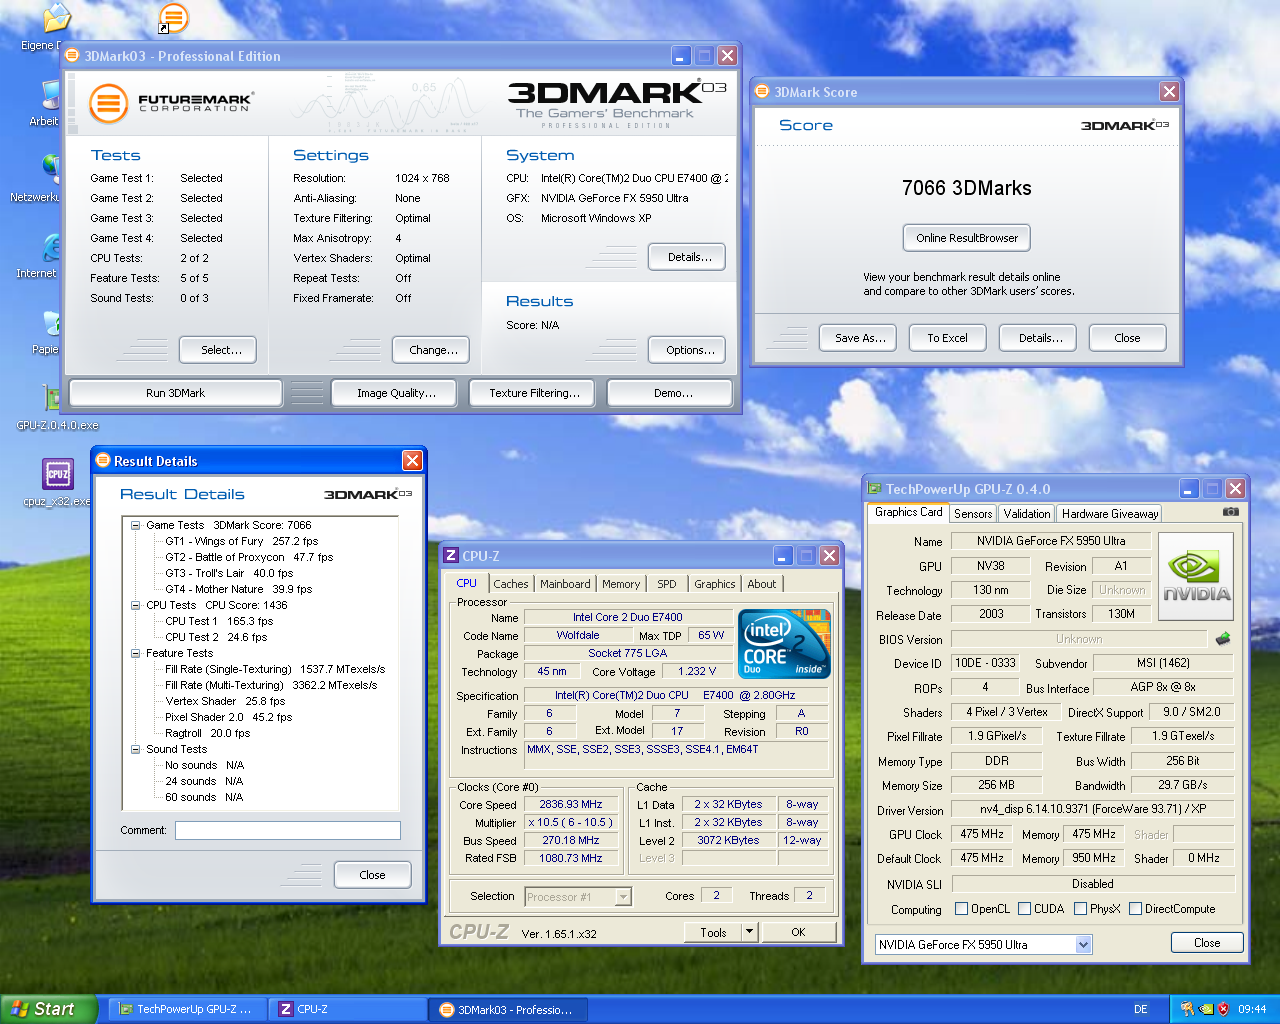Switch to the Sensors tab in GPU-Z
The width and height of the screenshot is (1280, 1024).
(x=973, y=514)
